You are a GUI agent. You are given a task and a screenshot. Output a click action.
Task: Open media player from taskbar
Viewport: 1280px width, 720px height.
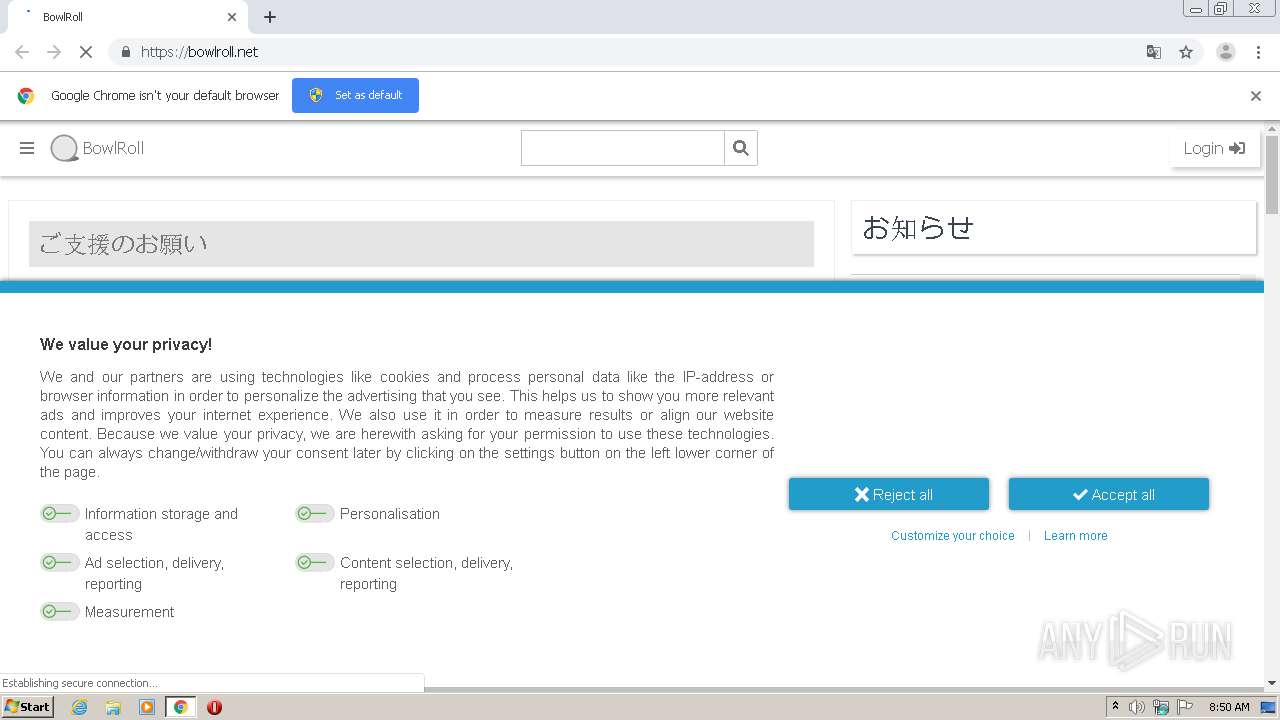pos(147,707)
